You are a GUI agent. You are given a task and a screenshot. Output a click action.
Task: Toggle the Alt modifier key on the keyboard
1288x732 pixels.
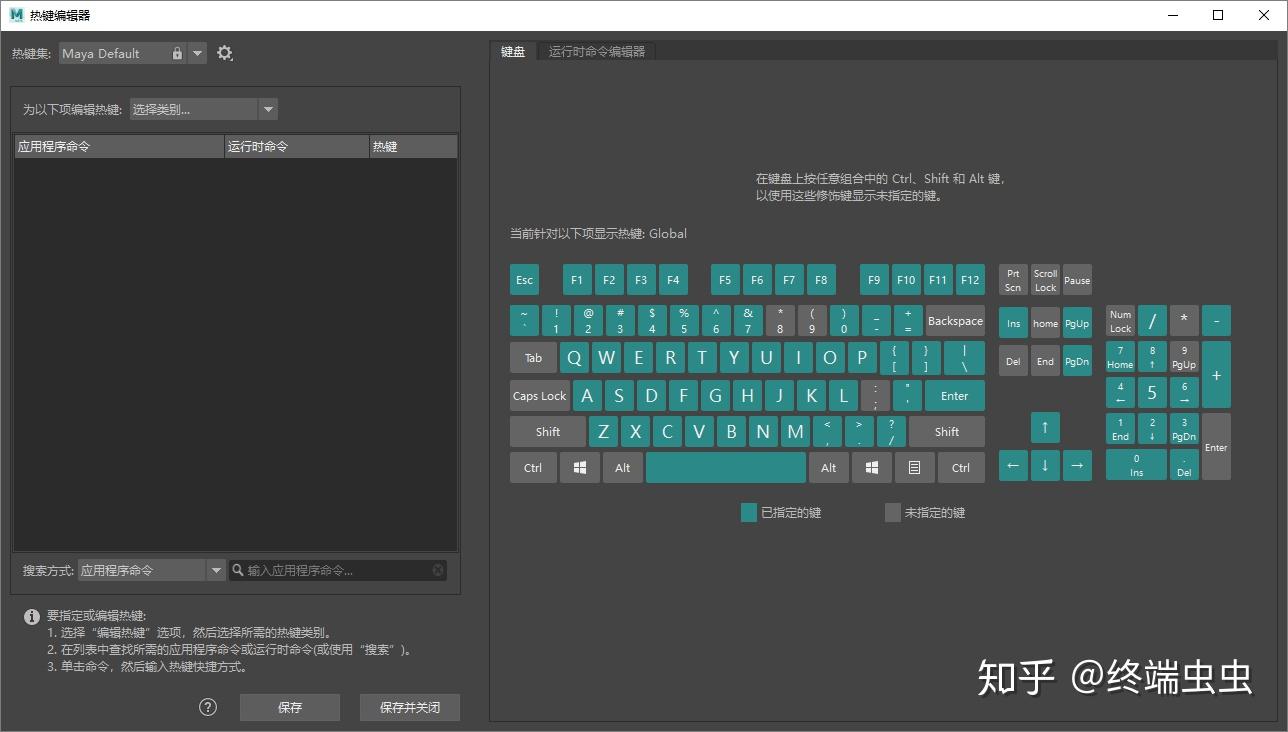pos(622,467)
